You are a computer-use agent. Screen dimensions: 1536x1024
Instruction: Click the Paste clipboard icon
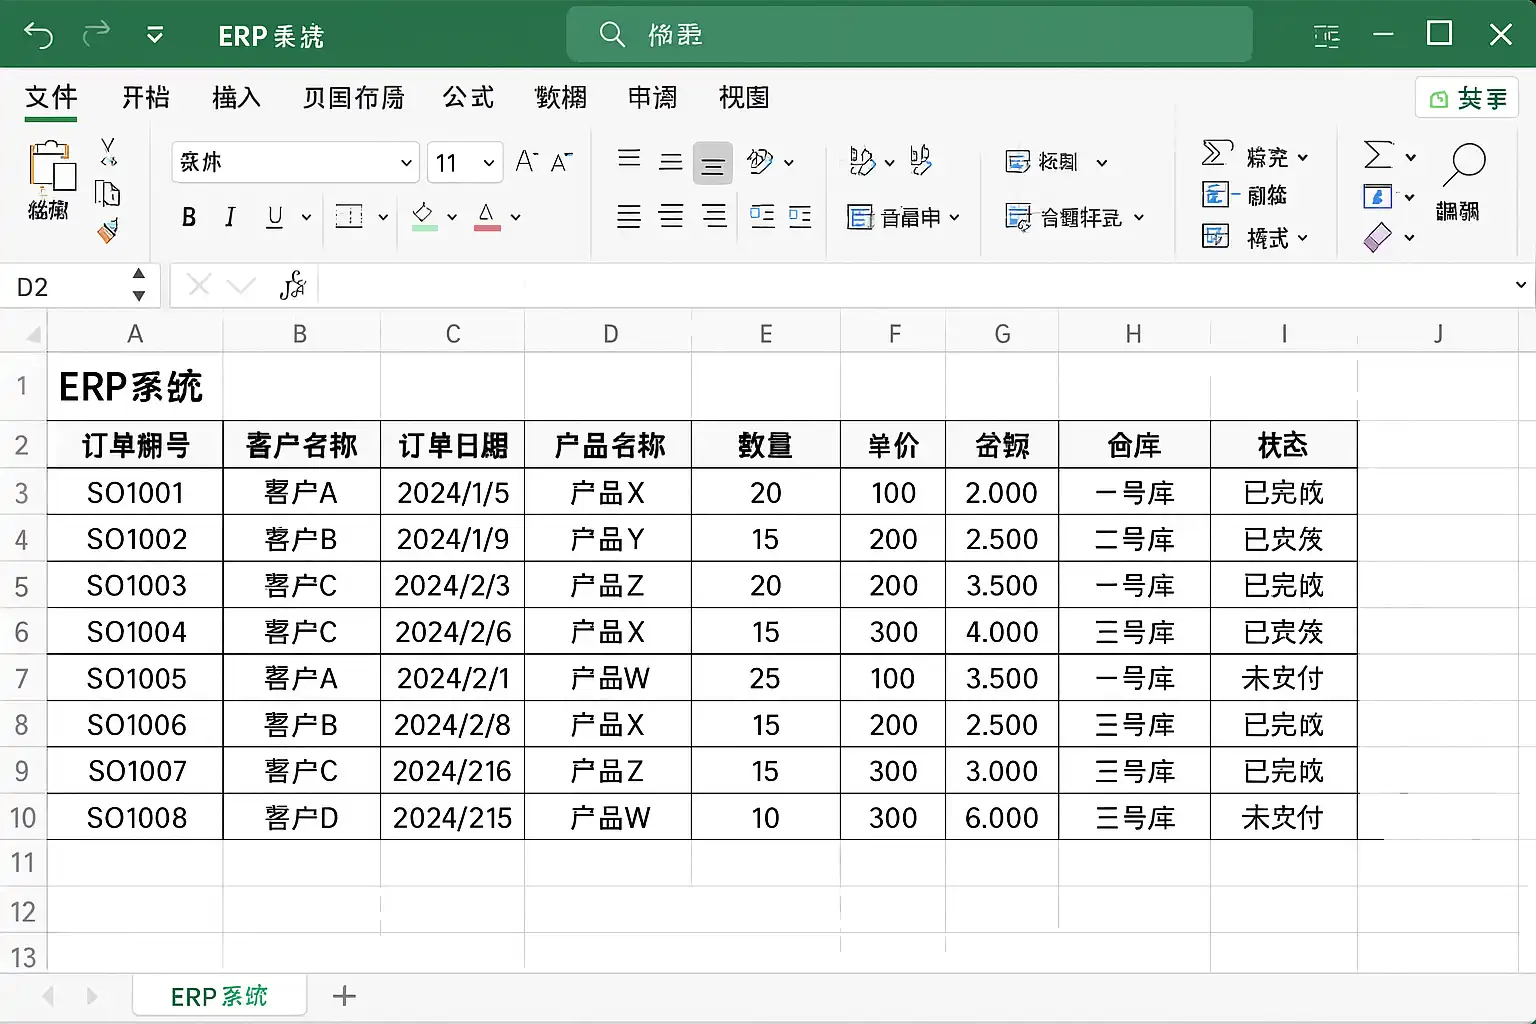[x=51, y=166]
